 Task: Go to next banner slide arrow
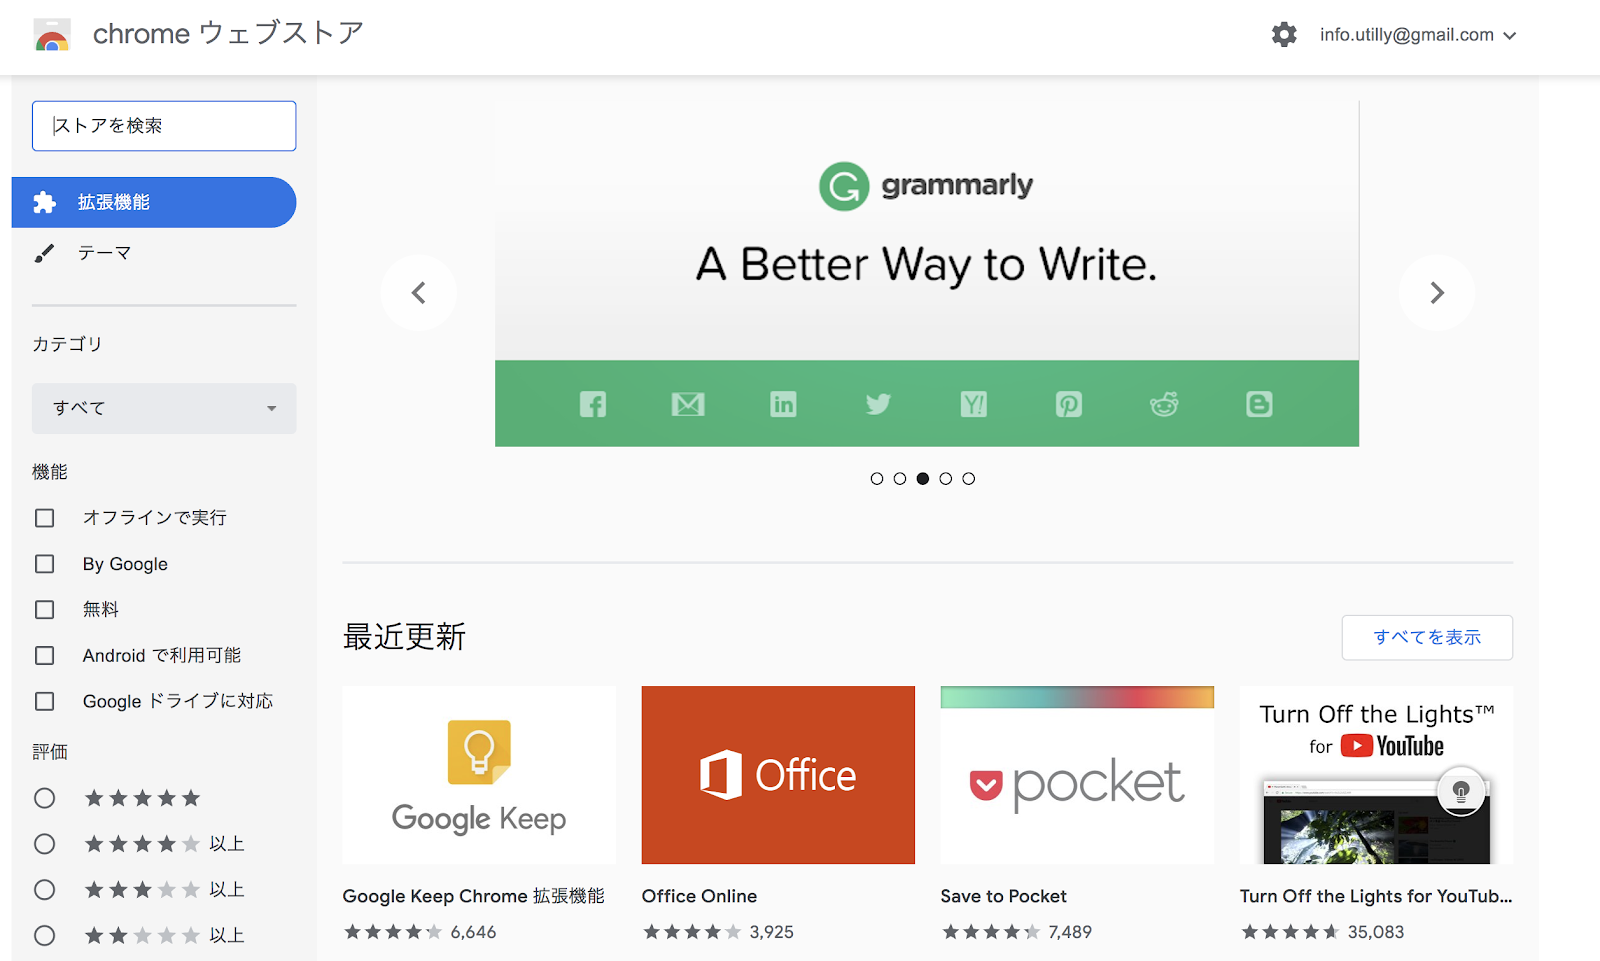pyautogui.click(x=1437, y=293)
